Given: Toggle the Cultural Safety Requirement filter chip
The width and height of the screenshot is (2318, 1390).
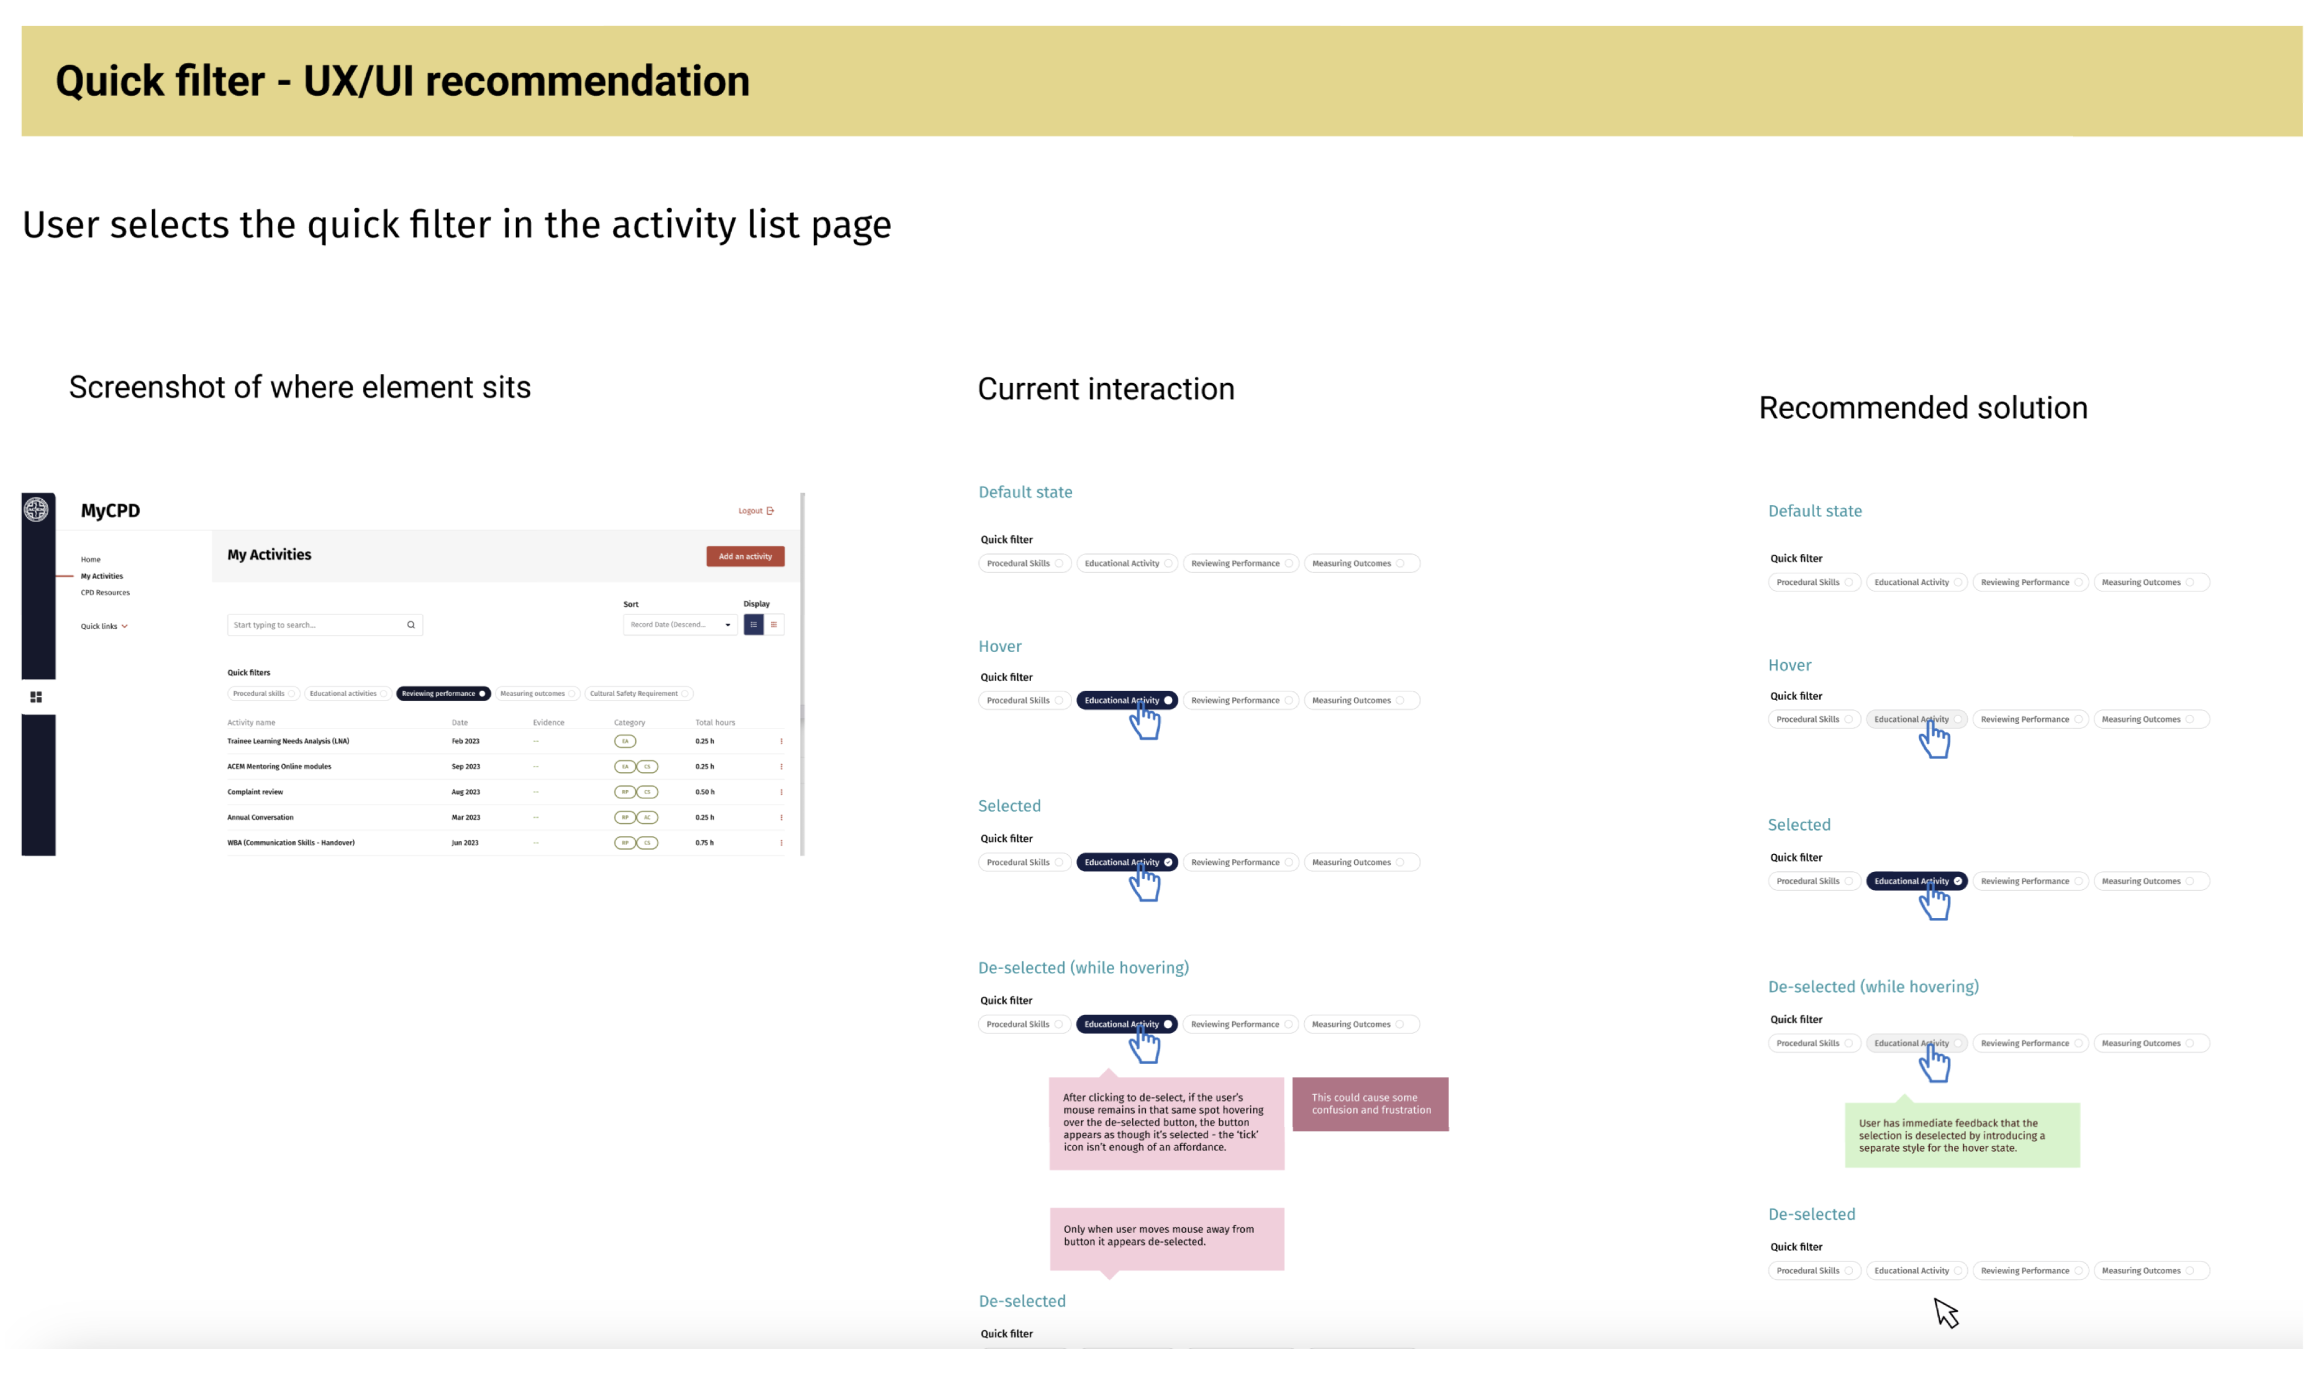Looking at the screenshot, I should tap(639, 694).
